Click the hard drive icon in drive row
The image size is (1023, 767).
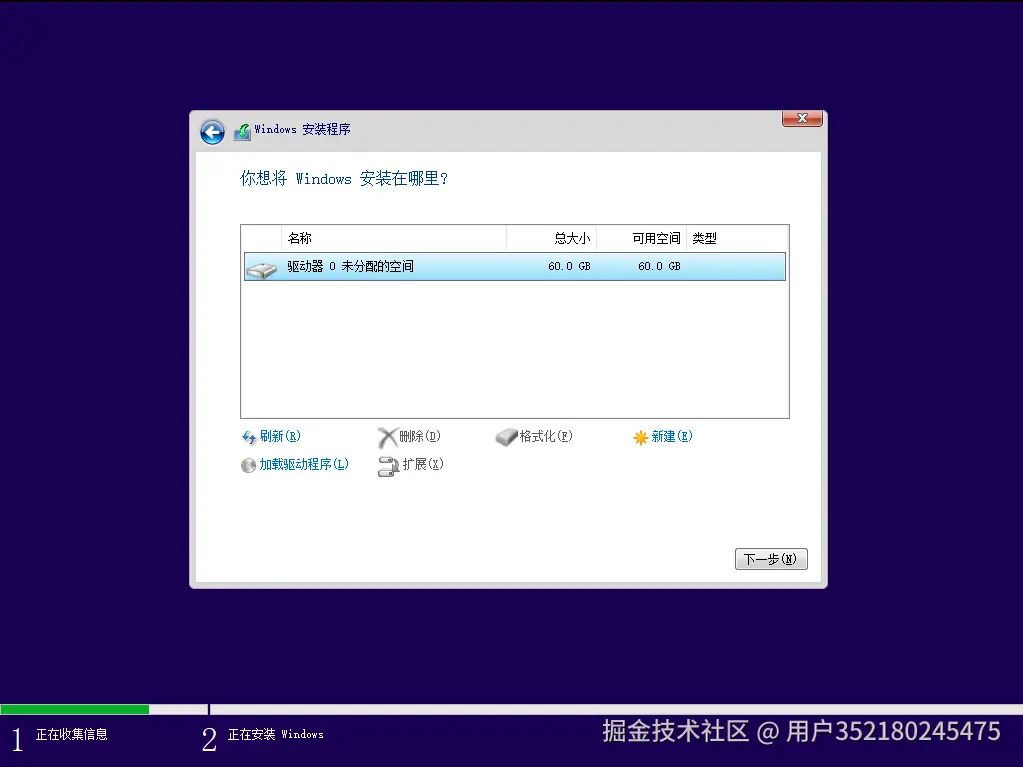pyautogui.click(x=262, y=269)
